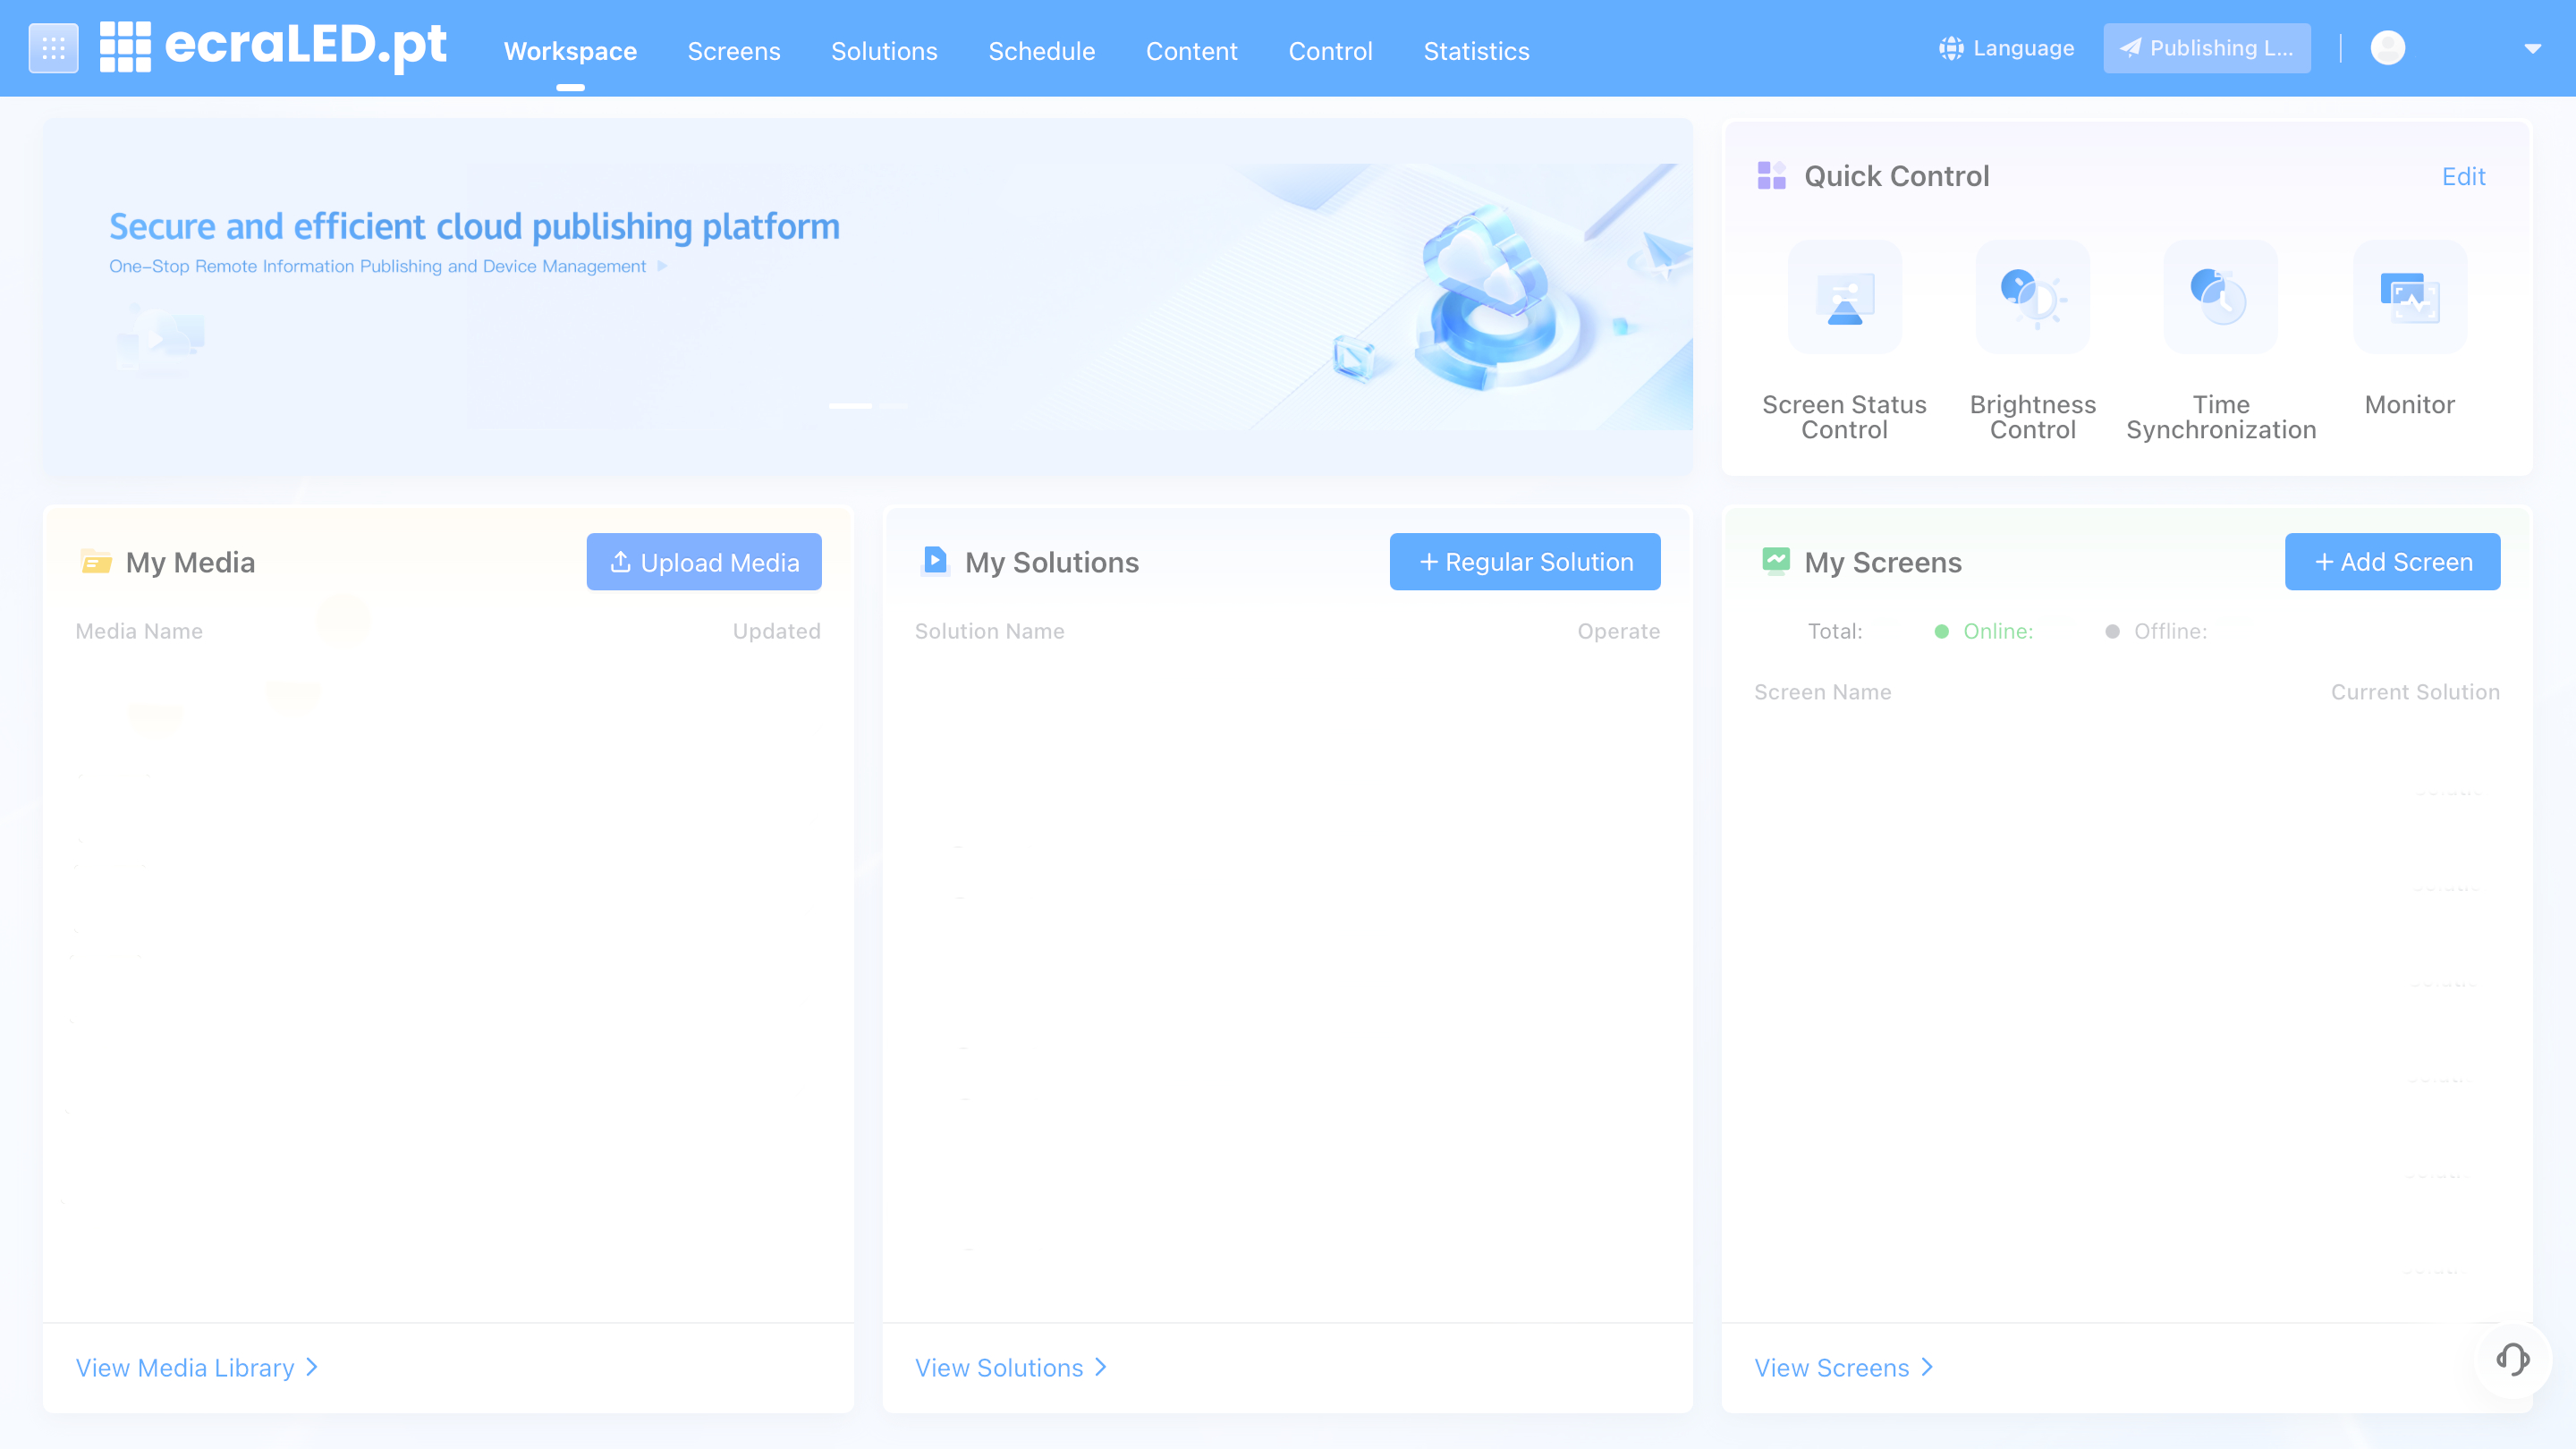
Task: Create a new Regular Solution
Action: coord(1524,561)
